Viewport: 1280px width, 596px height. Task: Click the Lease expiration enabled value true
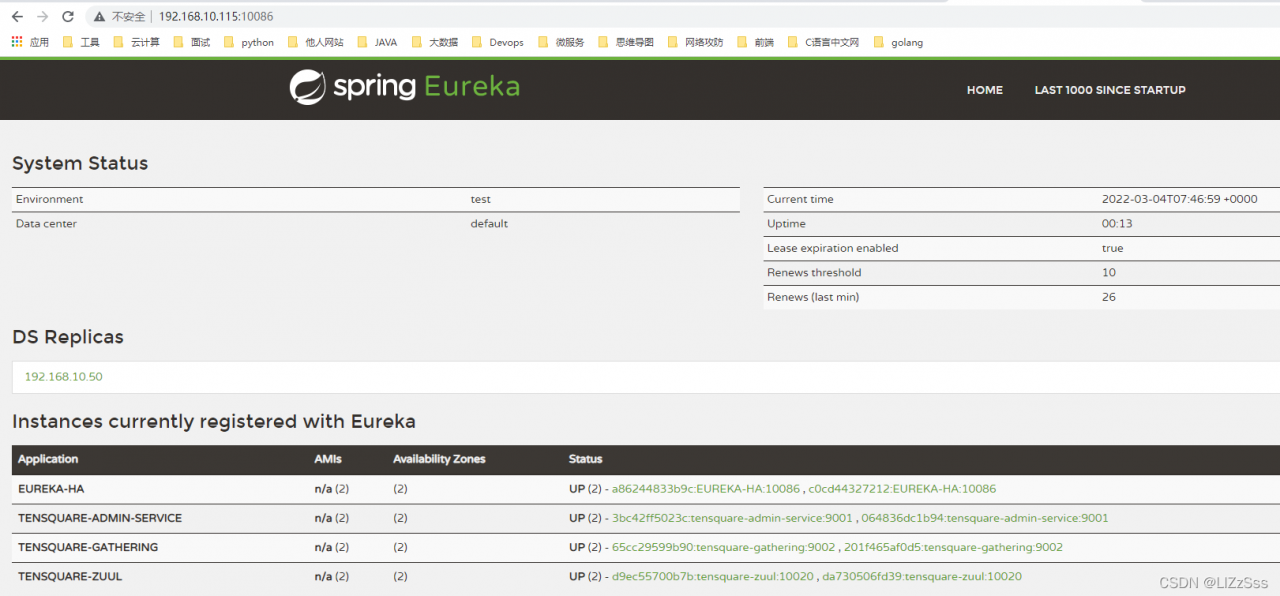click(1113, 248)
